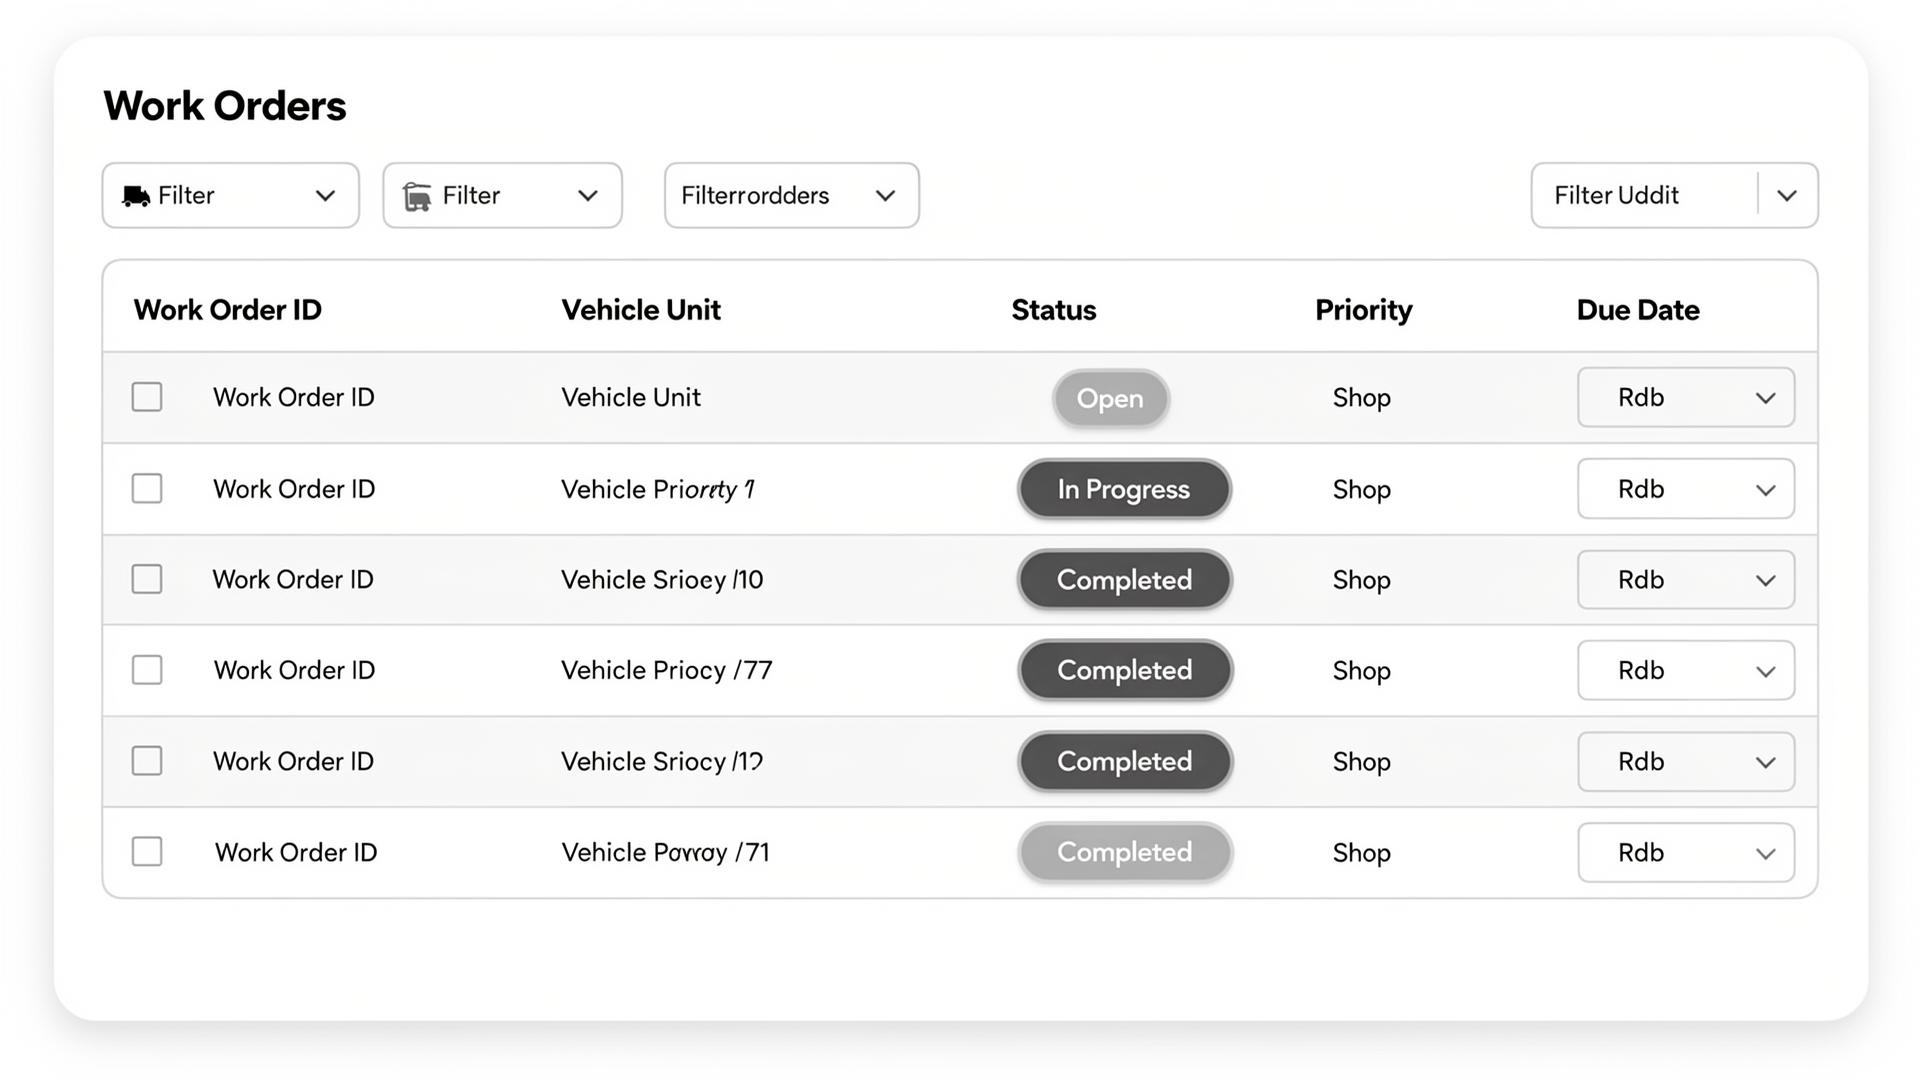Screen dimensions: 1920x1080
Task: Click the Vehicle Srioey /10 cell
Action: click(662, 580)
